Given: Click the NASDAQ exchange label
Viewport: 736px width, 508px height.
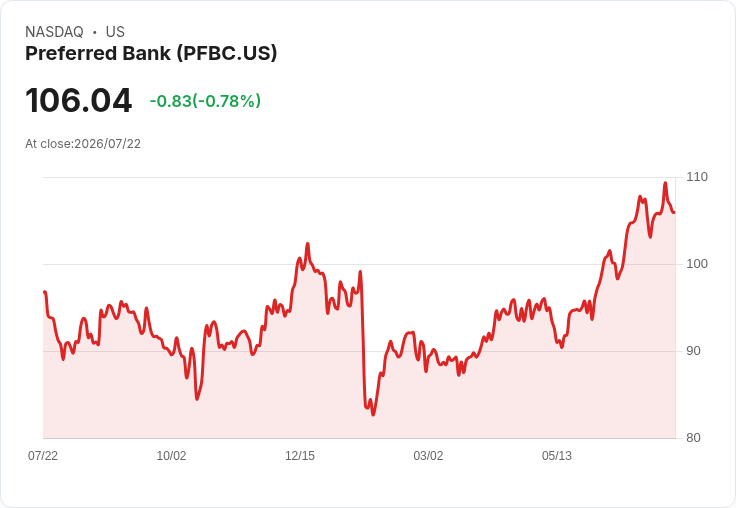Looking at the screenshot, I should (x=54, y=32).
